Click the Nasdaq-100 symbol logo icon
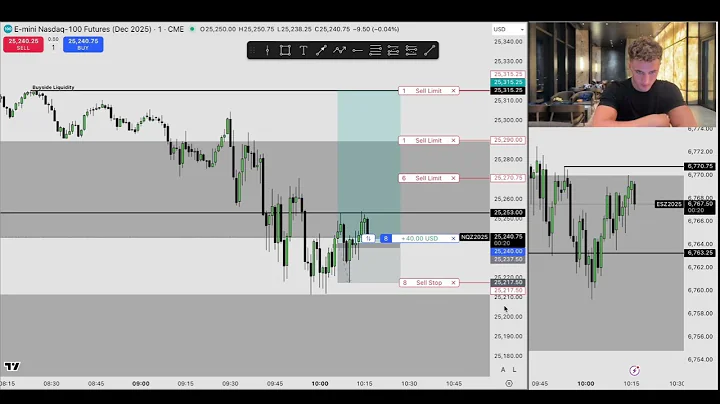 click(8, 29)
